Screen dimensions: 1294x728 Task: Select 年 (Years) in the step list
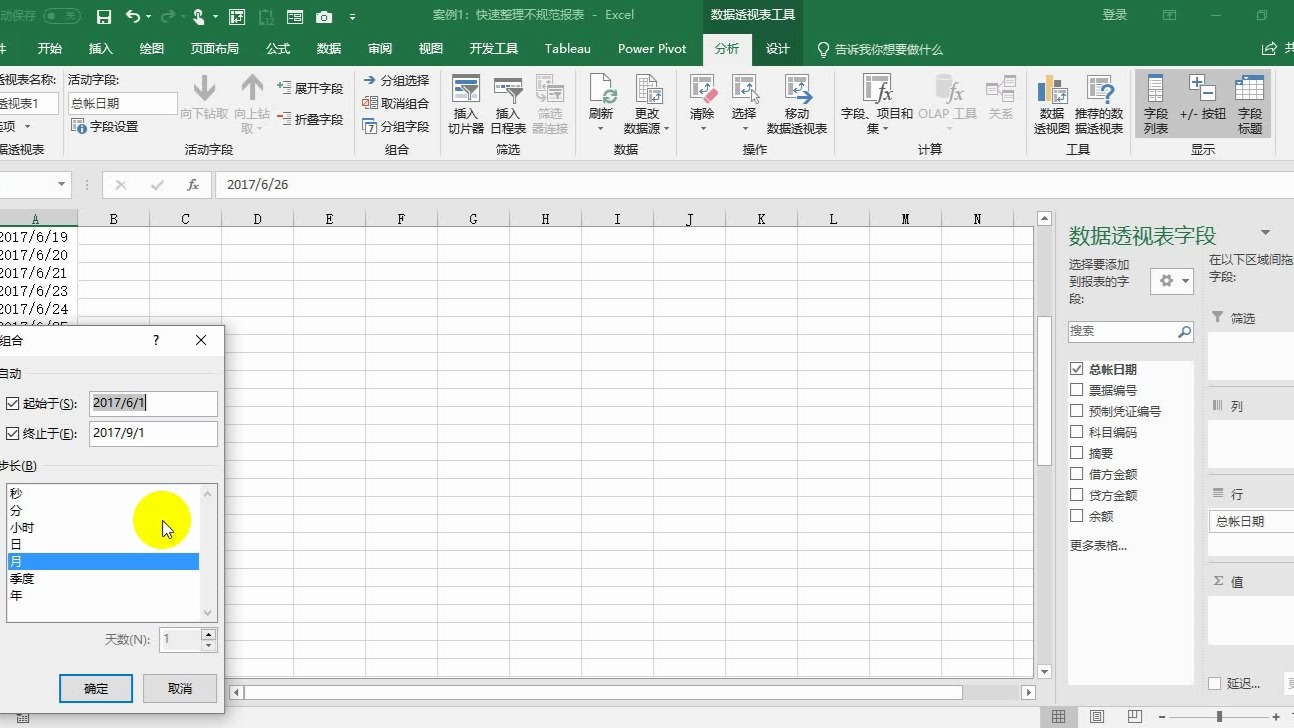coord(103,595)
